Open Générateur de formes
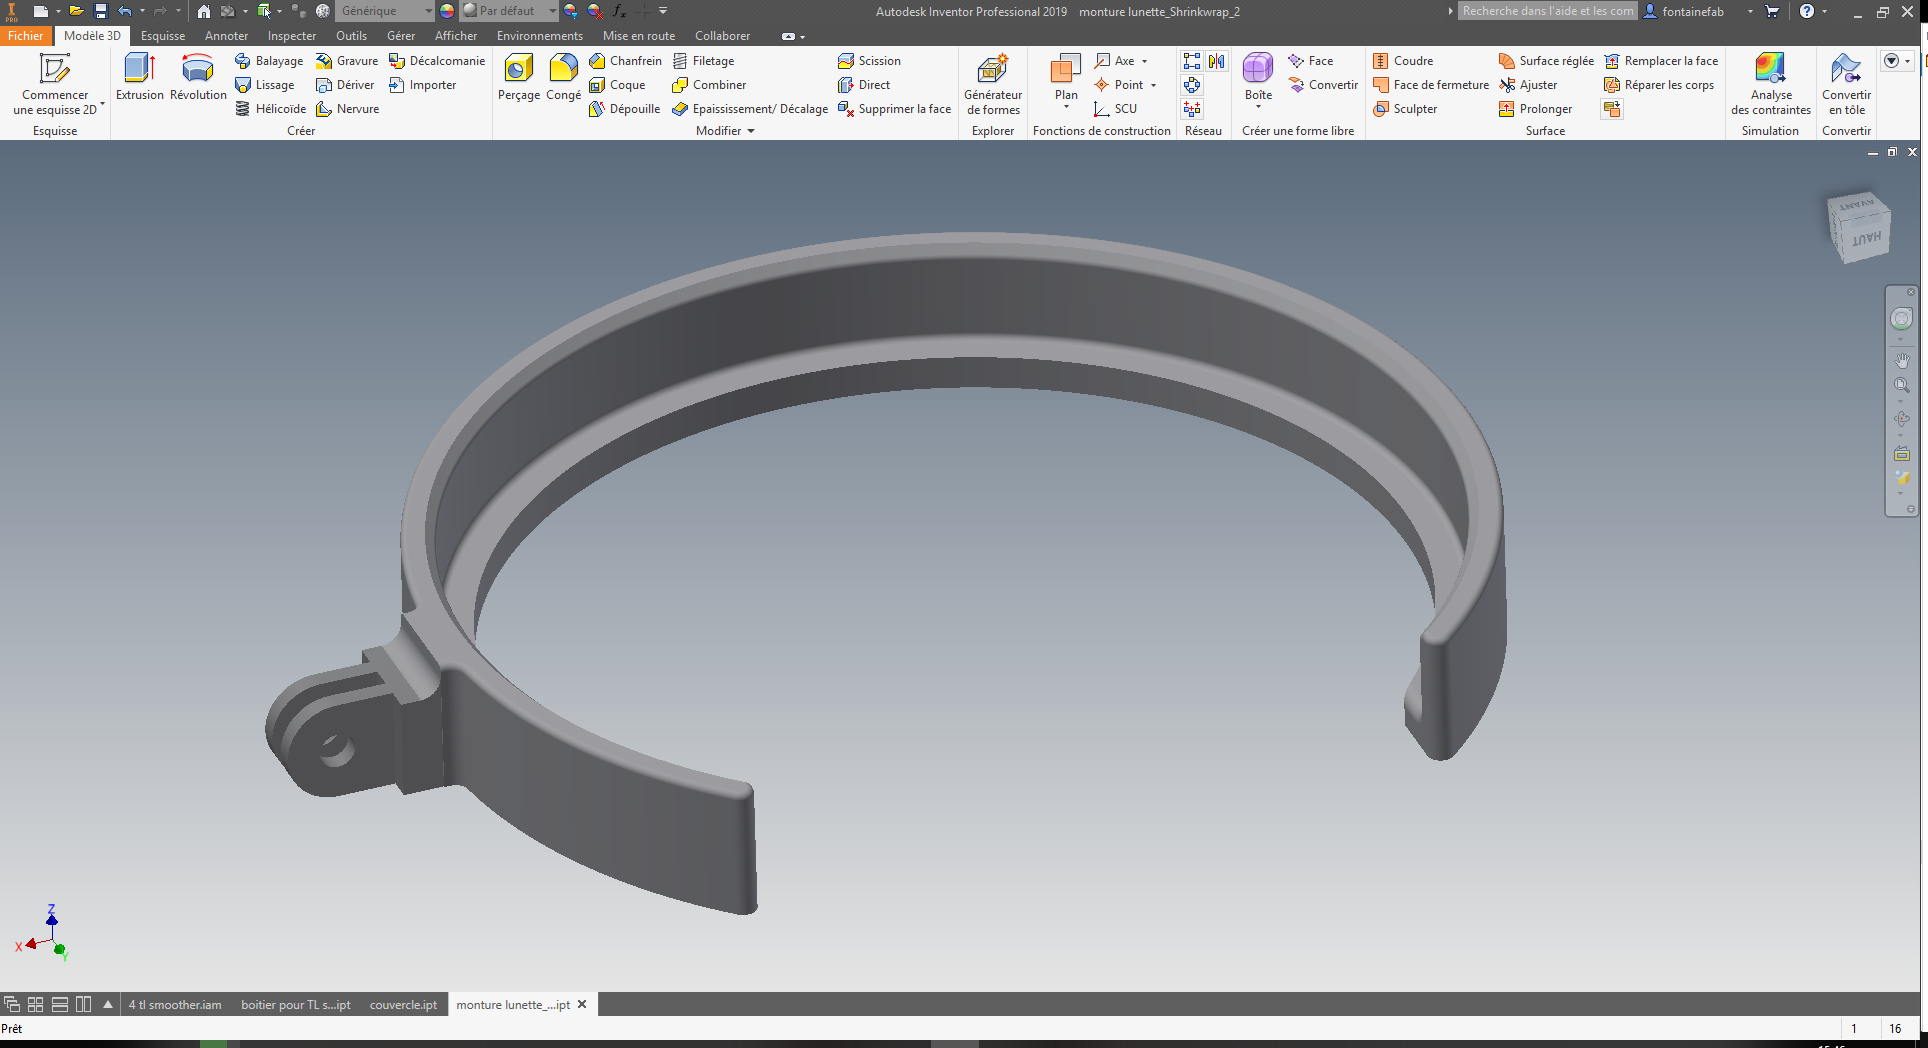1928x1048 pixels. coord(993,84)
